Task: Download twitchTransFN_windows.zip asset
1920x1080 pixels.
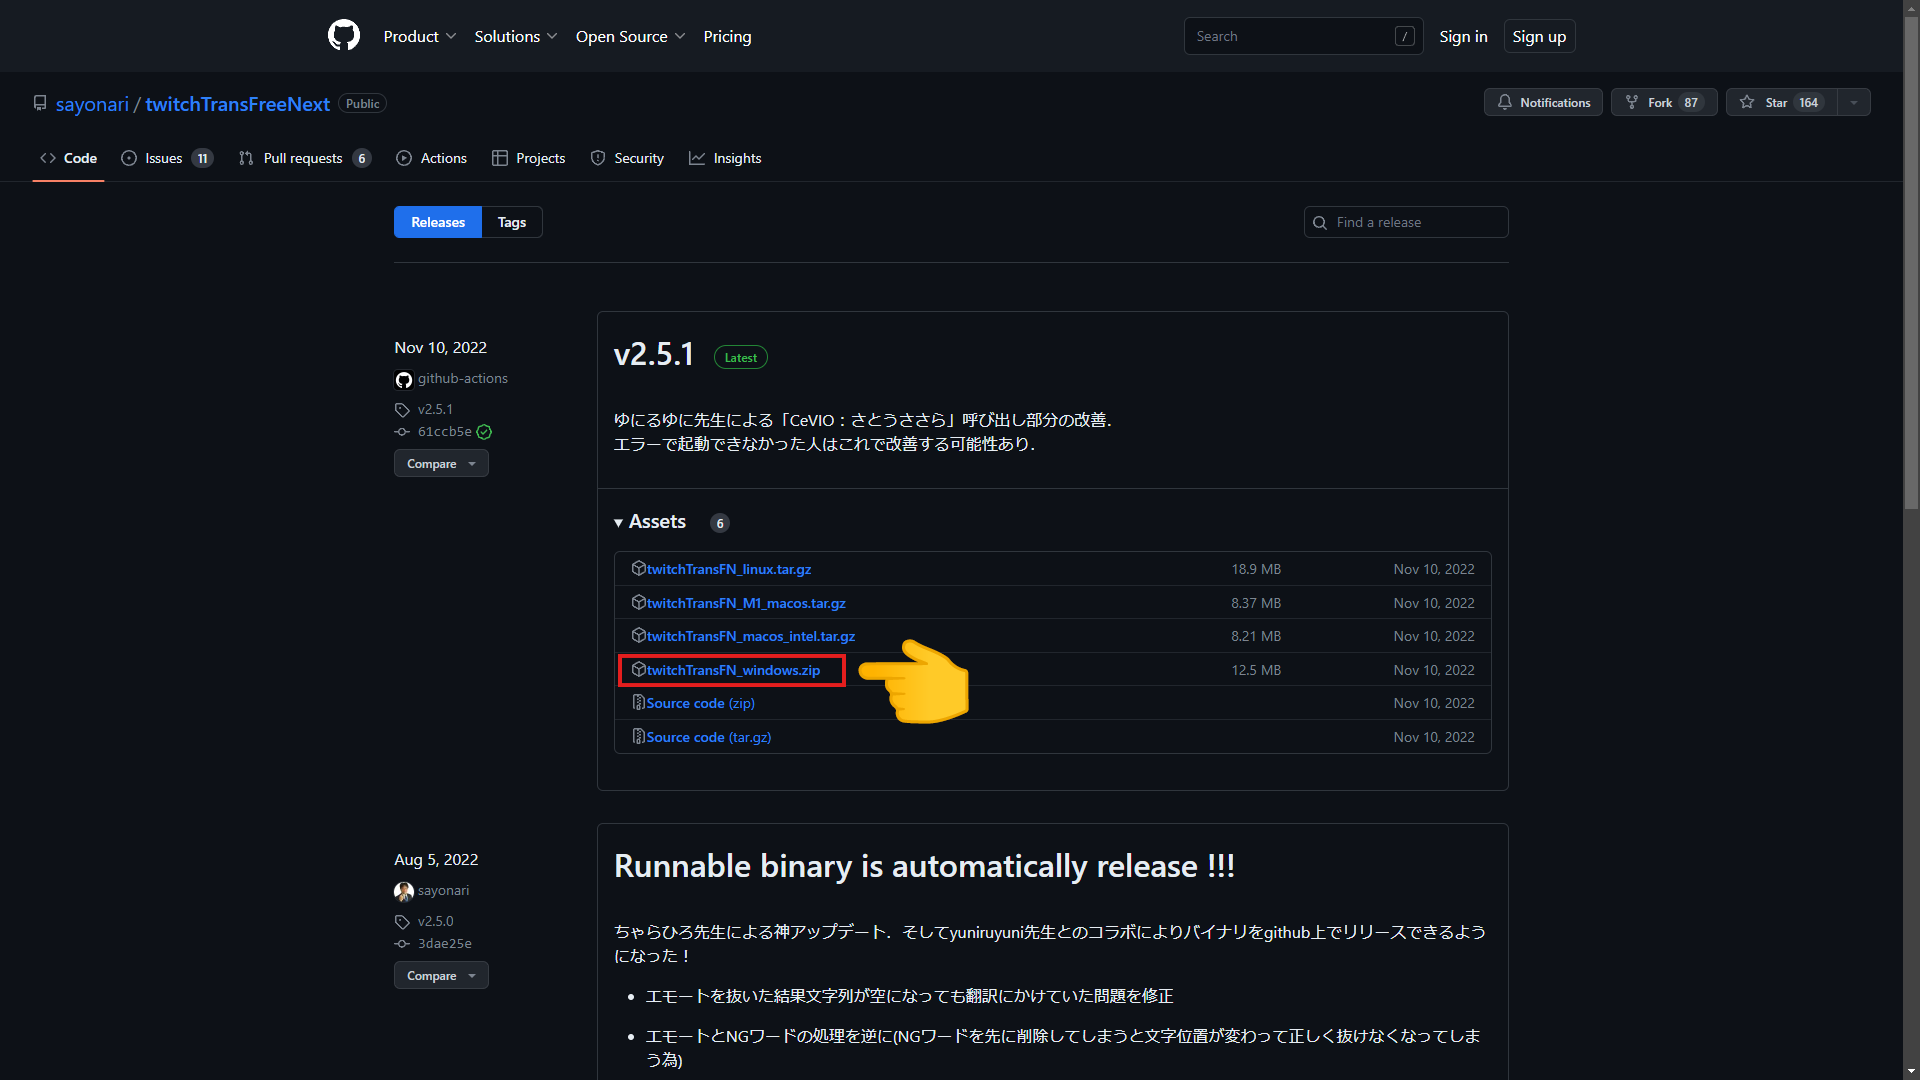Action: click(x=731, y=670)
